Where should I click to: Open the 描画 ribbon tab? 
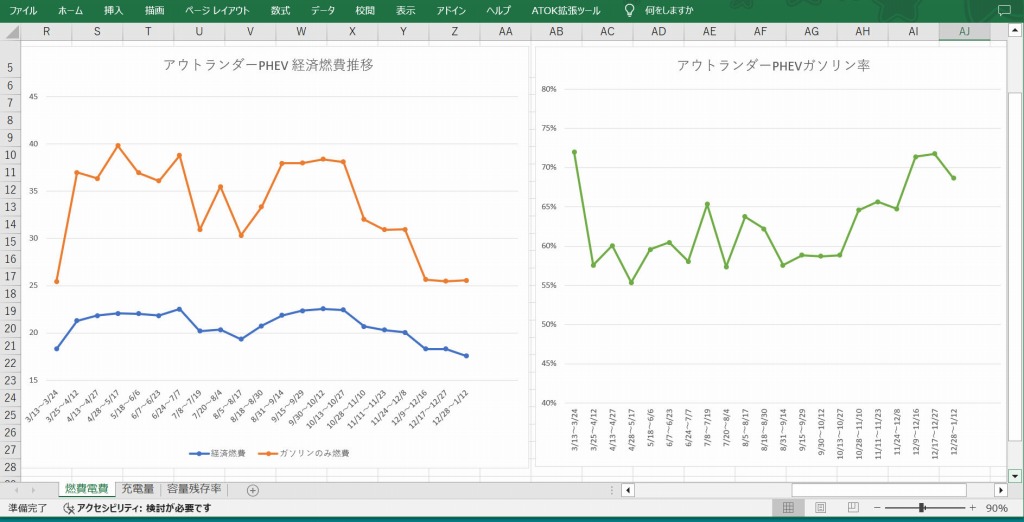coord(155,10)
